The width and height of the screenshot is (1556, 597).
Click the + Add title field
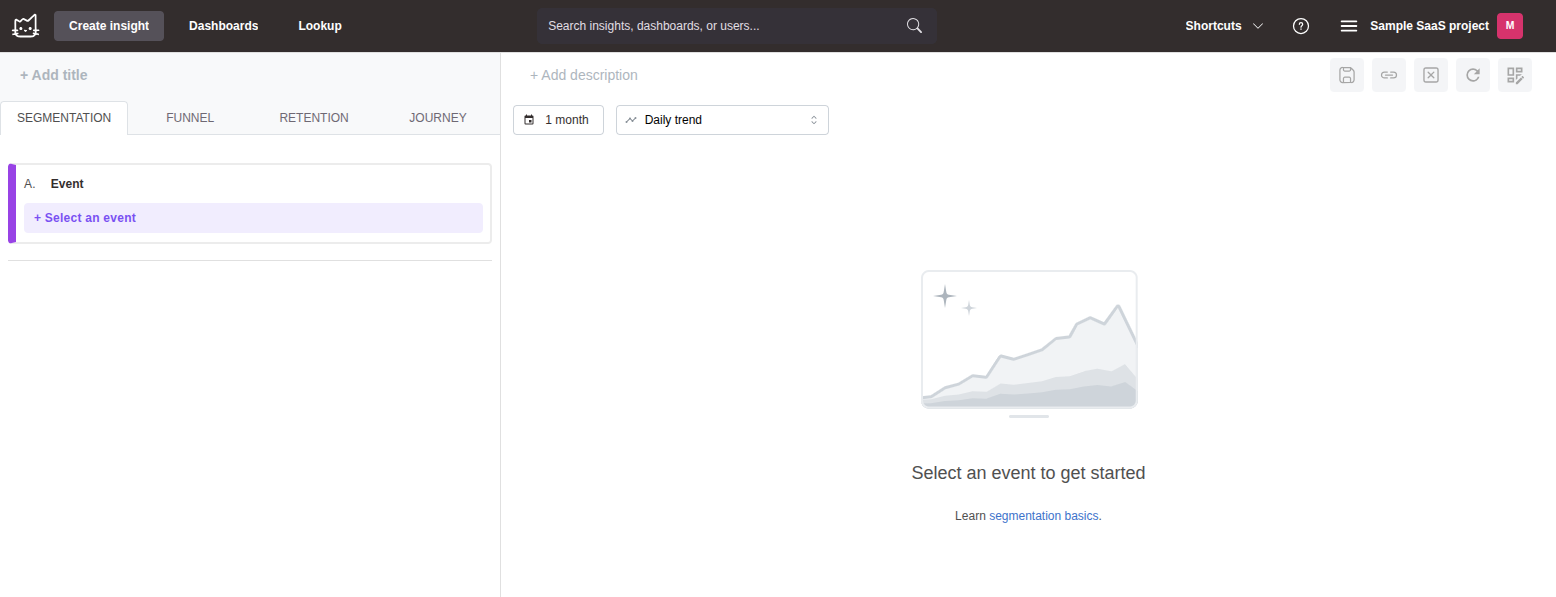54,75
